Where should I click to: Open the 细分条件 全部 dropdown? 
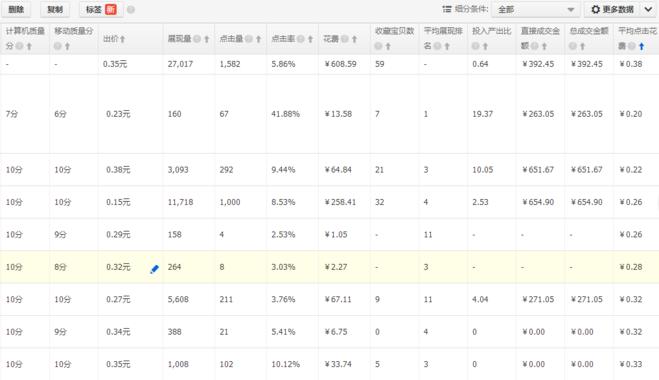pyautogui.click(x=535, y=9)
